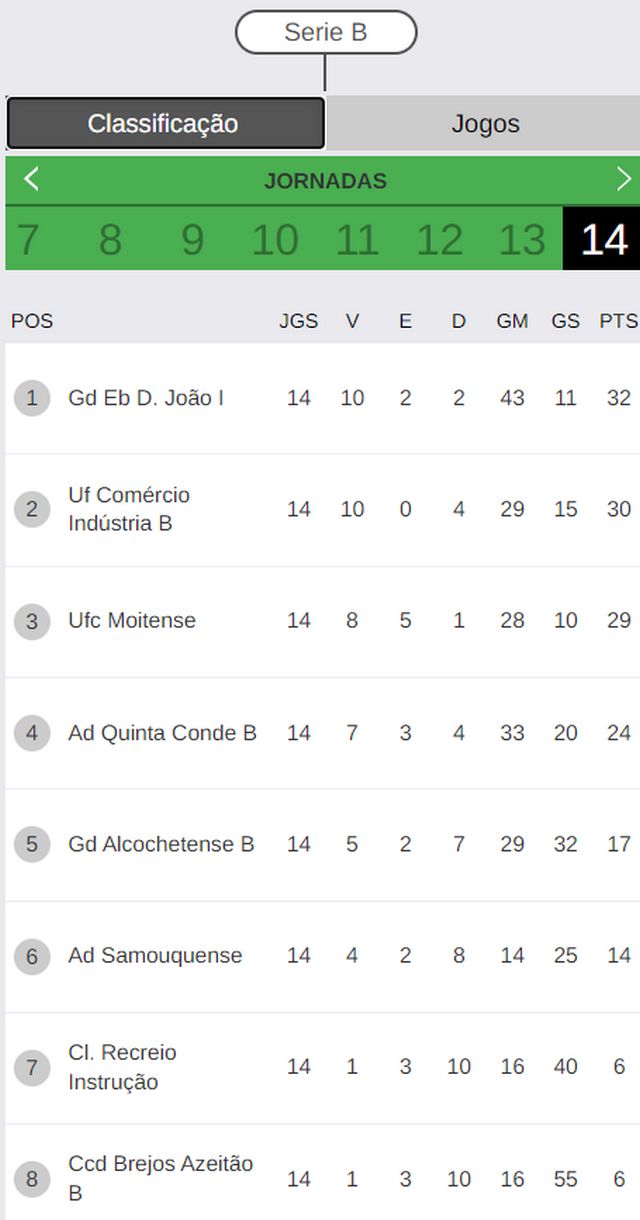This screenshot has width=640, height=1220.
Task: Open team Gd Eb D. João I
Action: (x=146, y=398)
